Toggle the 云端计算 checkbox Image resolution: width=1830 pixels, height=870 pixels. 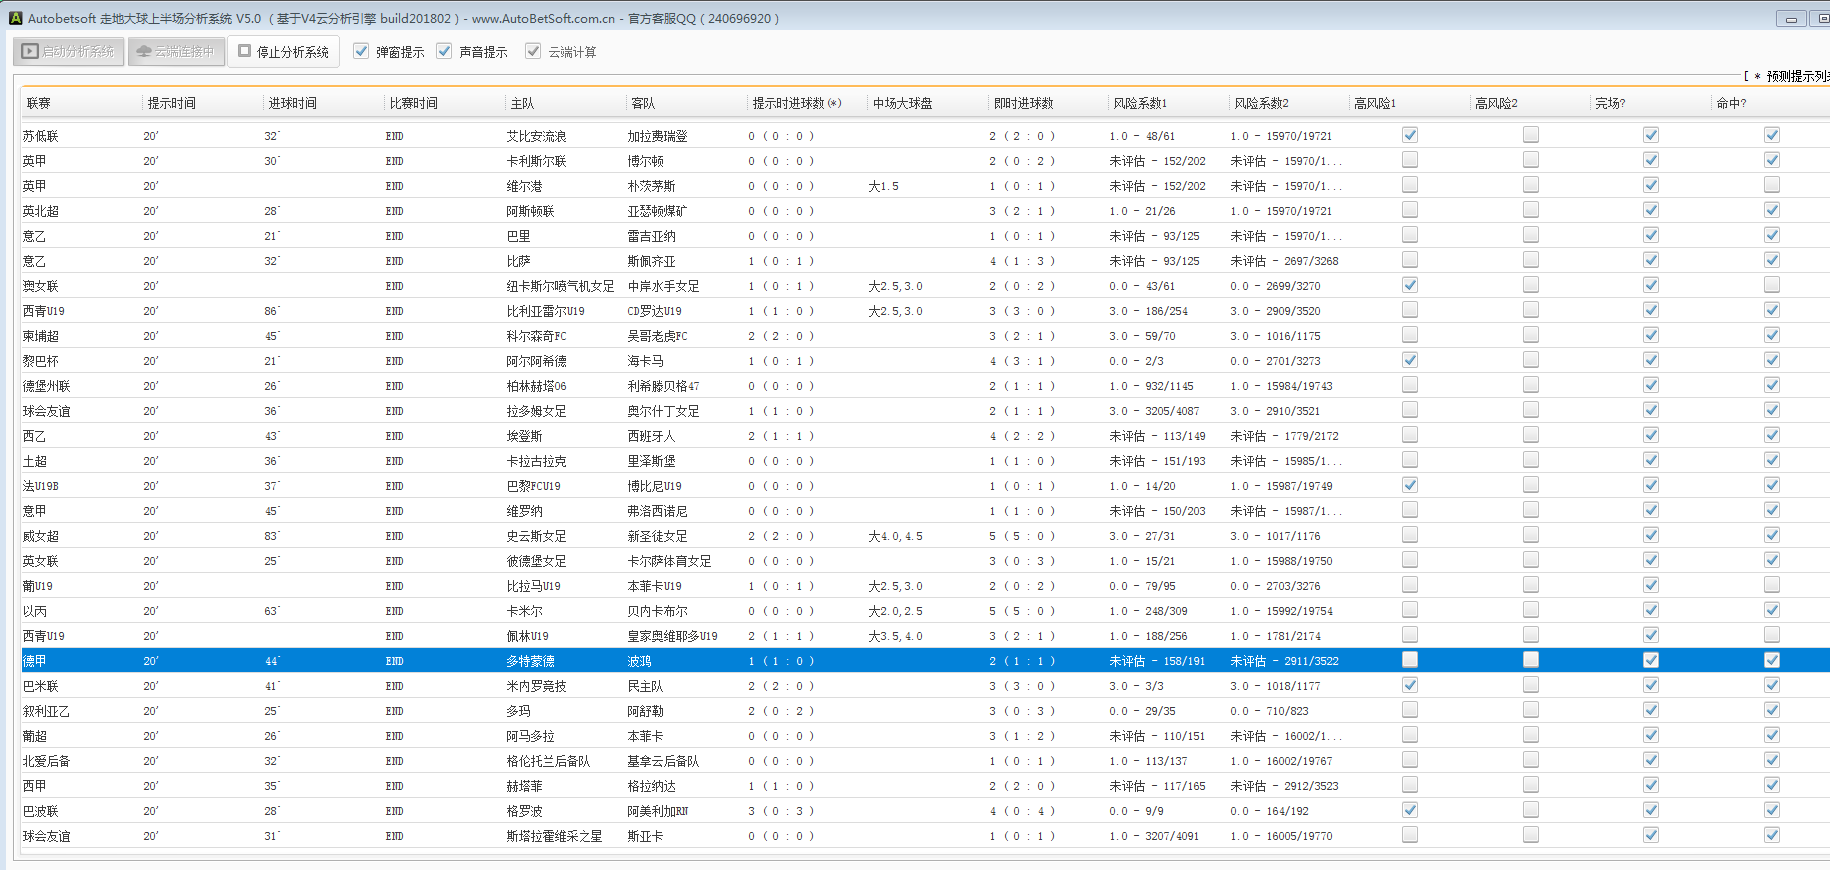533,51
